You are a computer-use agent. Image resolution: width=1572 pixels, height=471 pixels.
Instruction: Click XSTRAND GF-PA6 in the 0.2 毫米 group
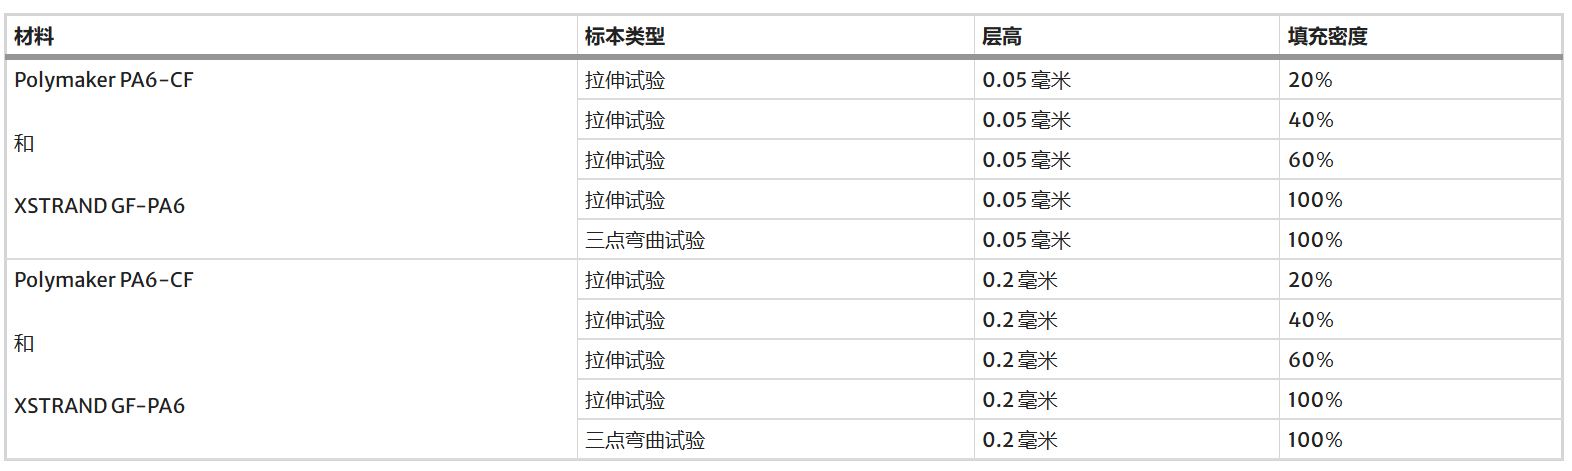pos(100,406)
